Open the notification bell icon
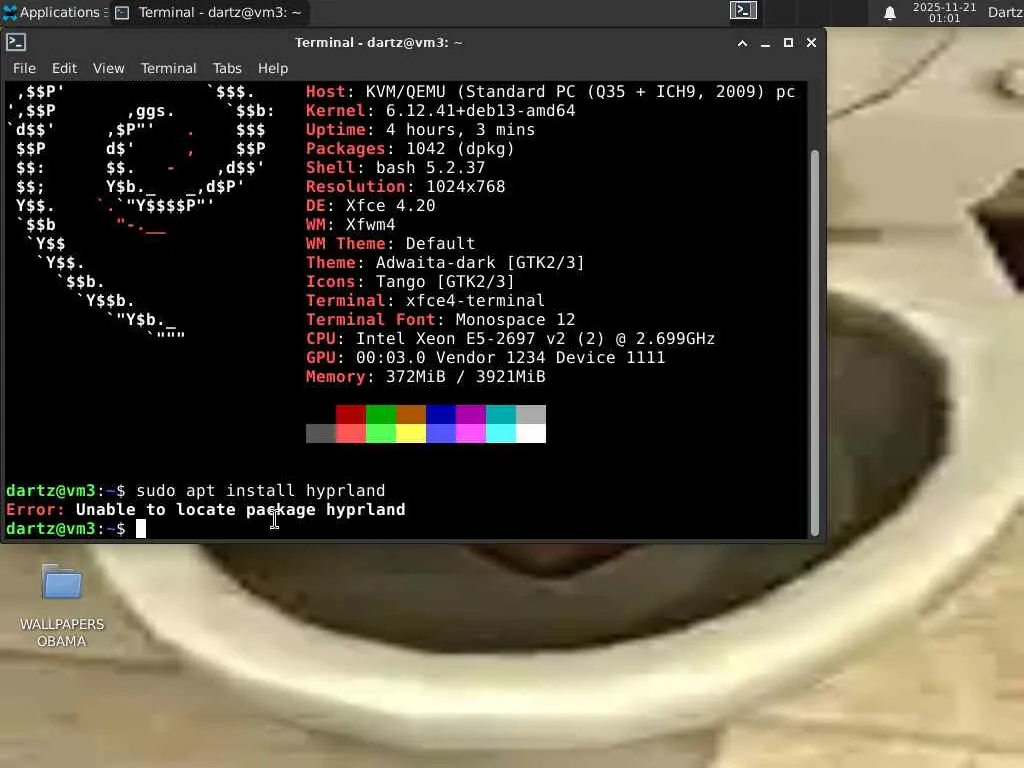This screenshot has height=768, width=1024. pos(889,12)
